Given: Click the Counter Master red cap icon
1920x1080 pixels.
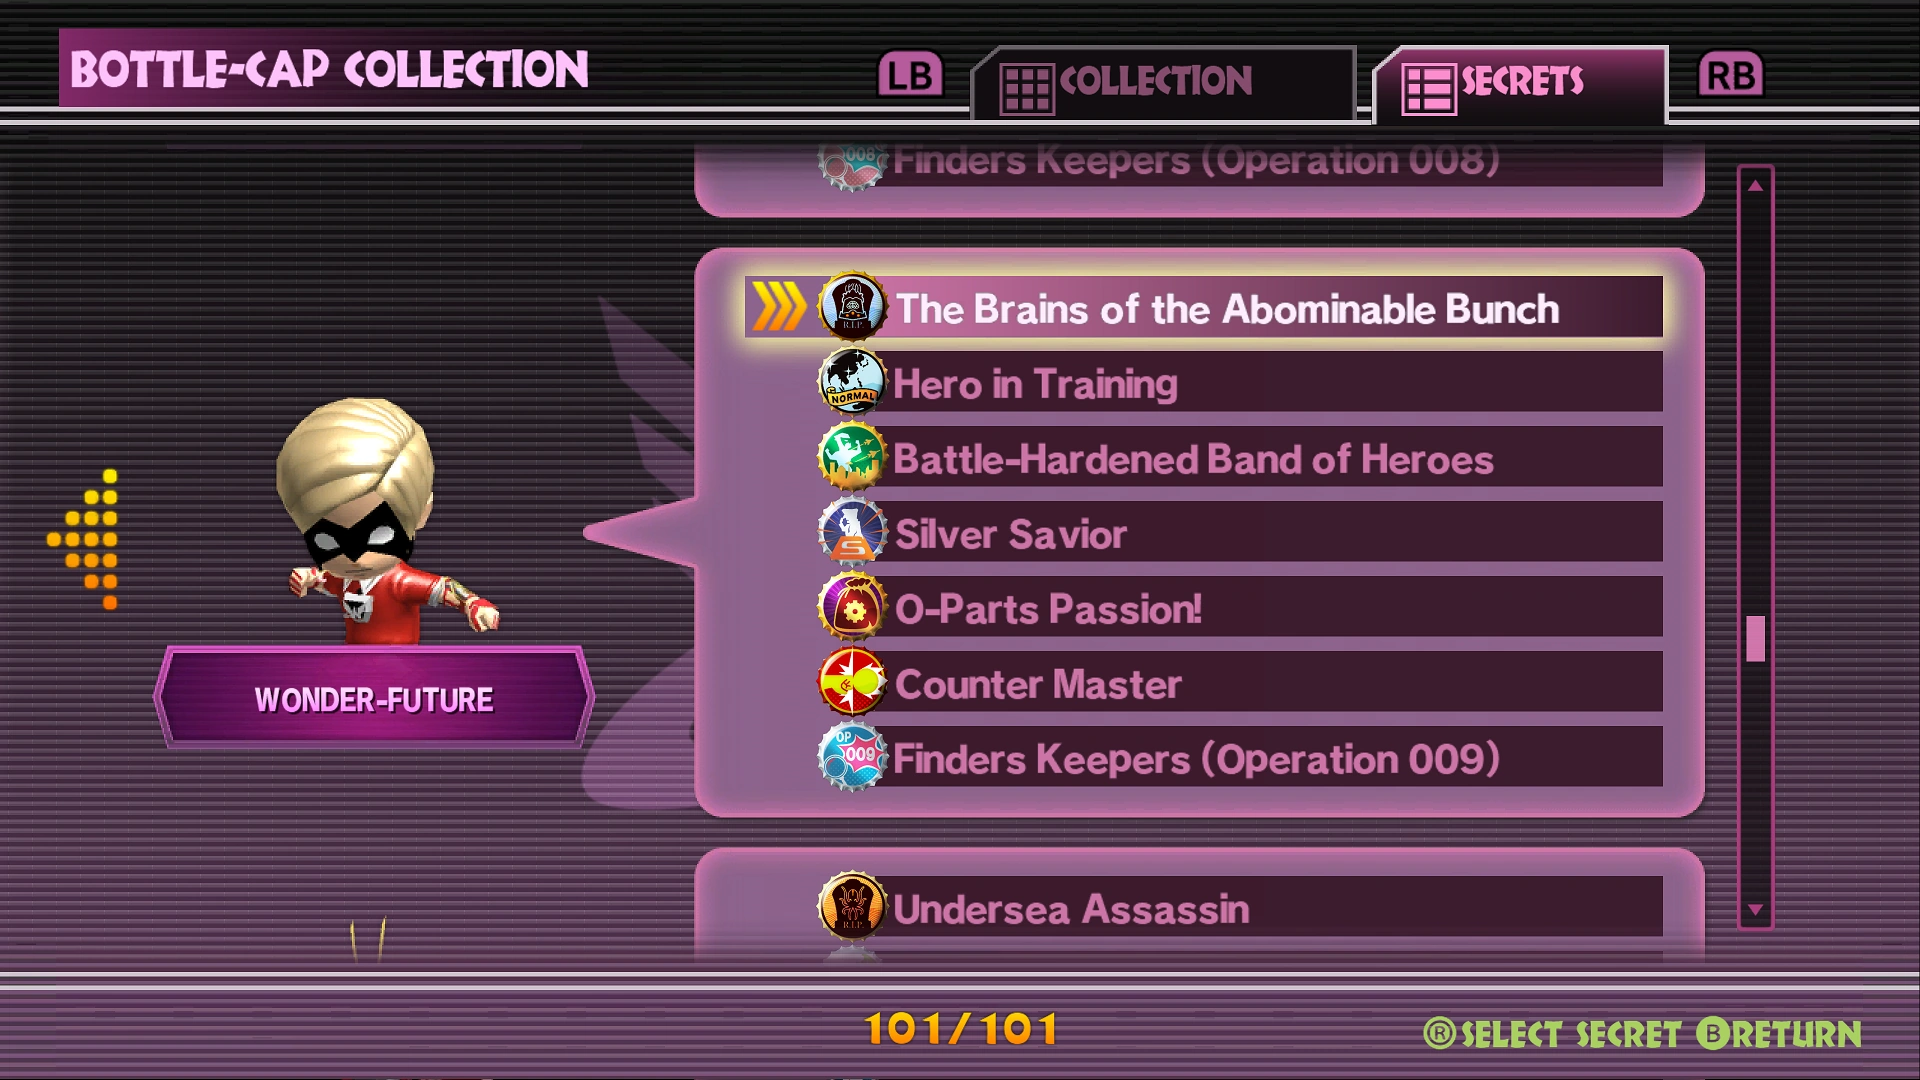Looking at the screenshot, I should 852,682.
